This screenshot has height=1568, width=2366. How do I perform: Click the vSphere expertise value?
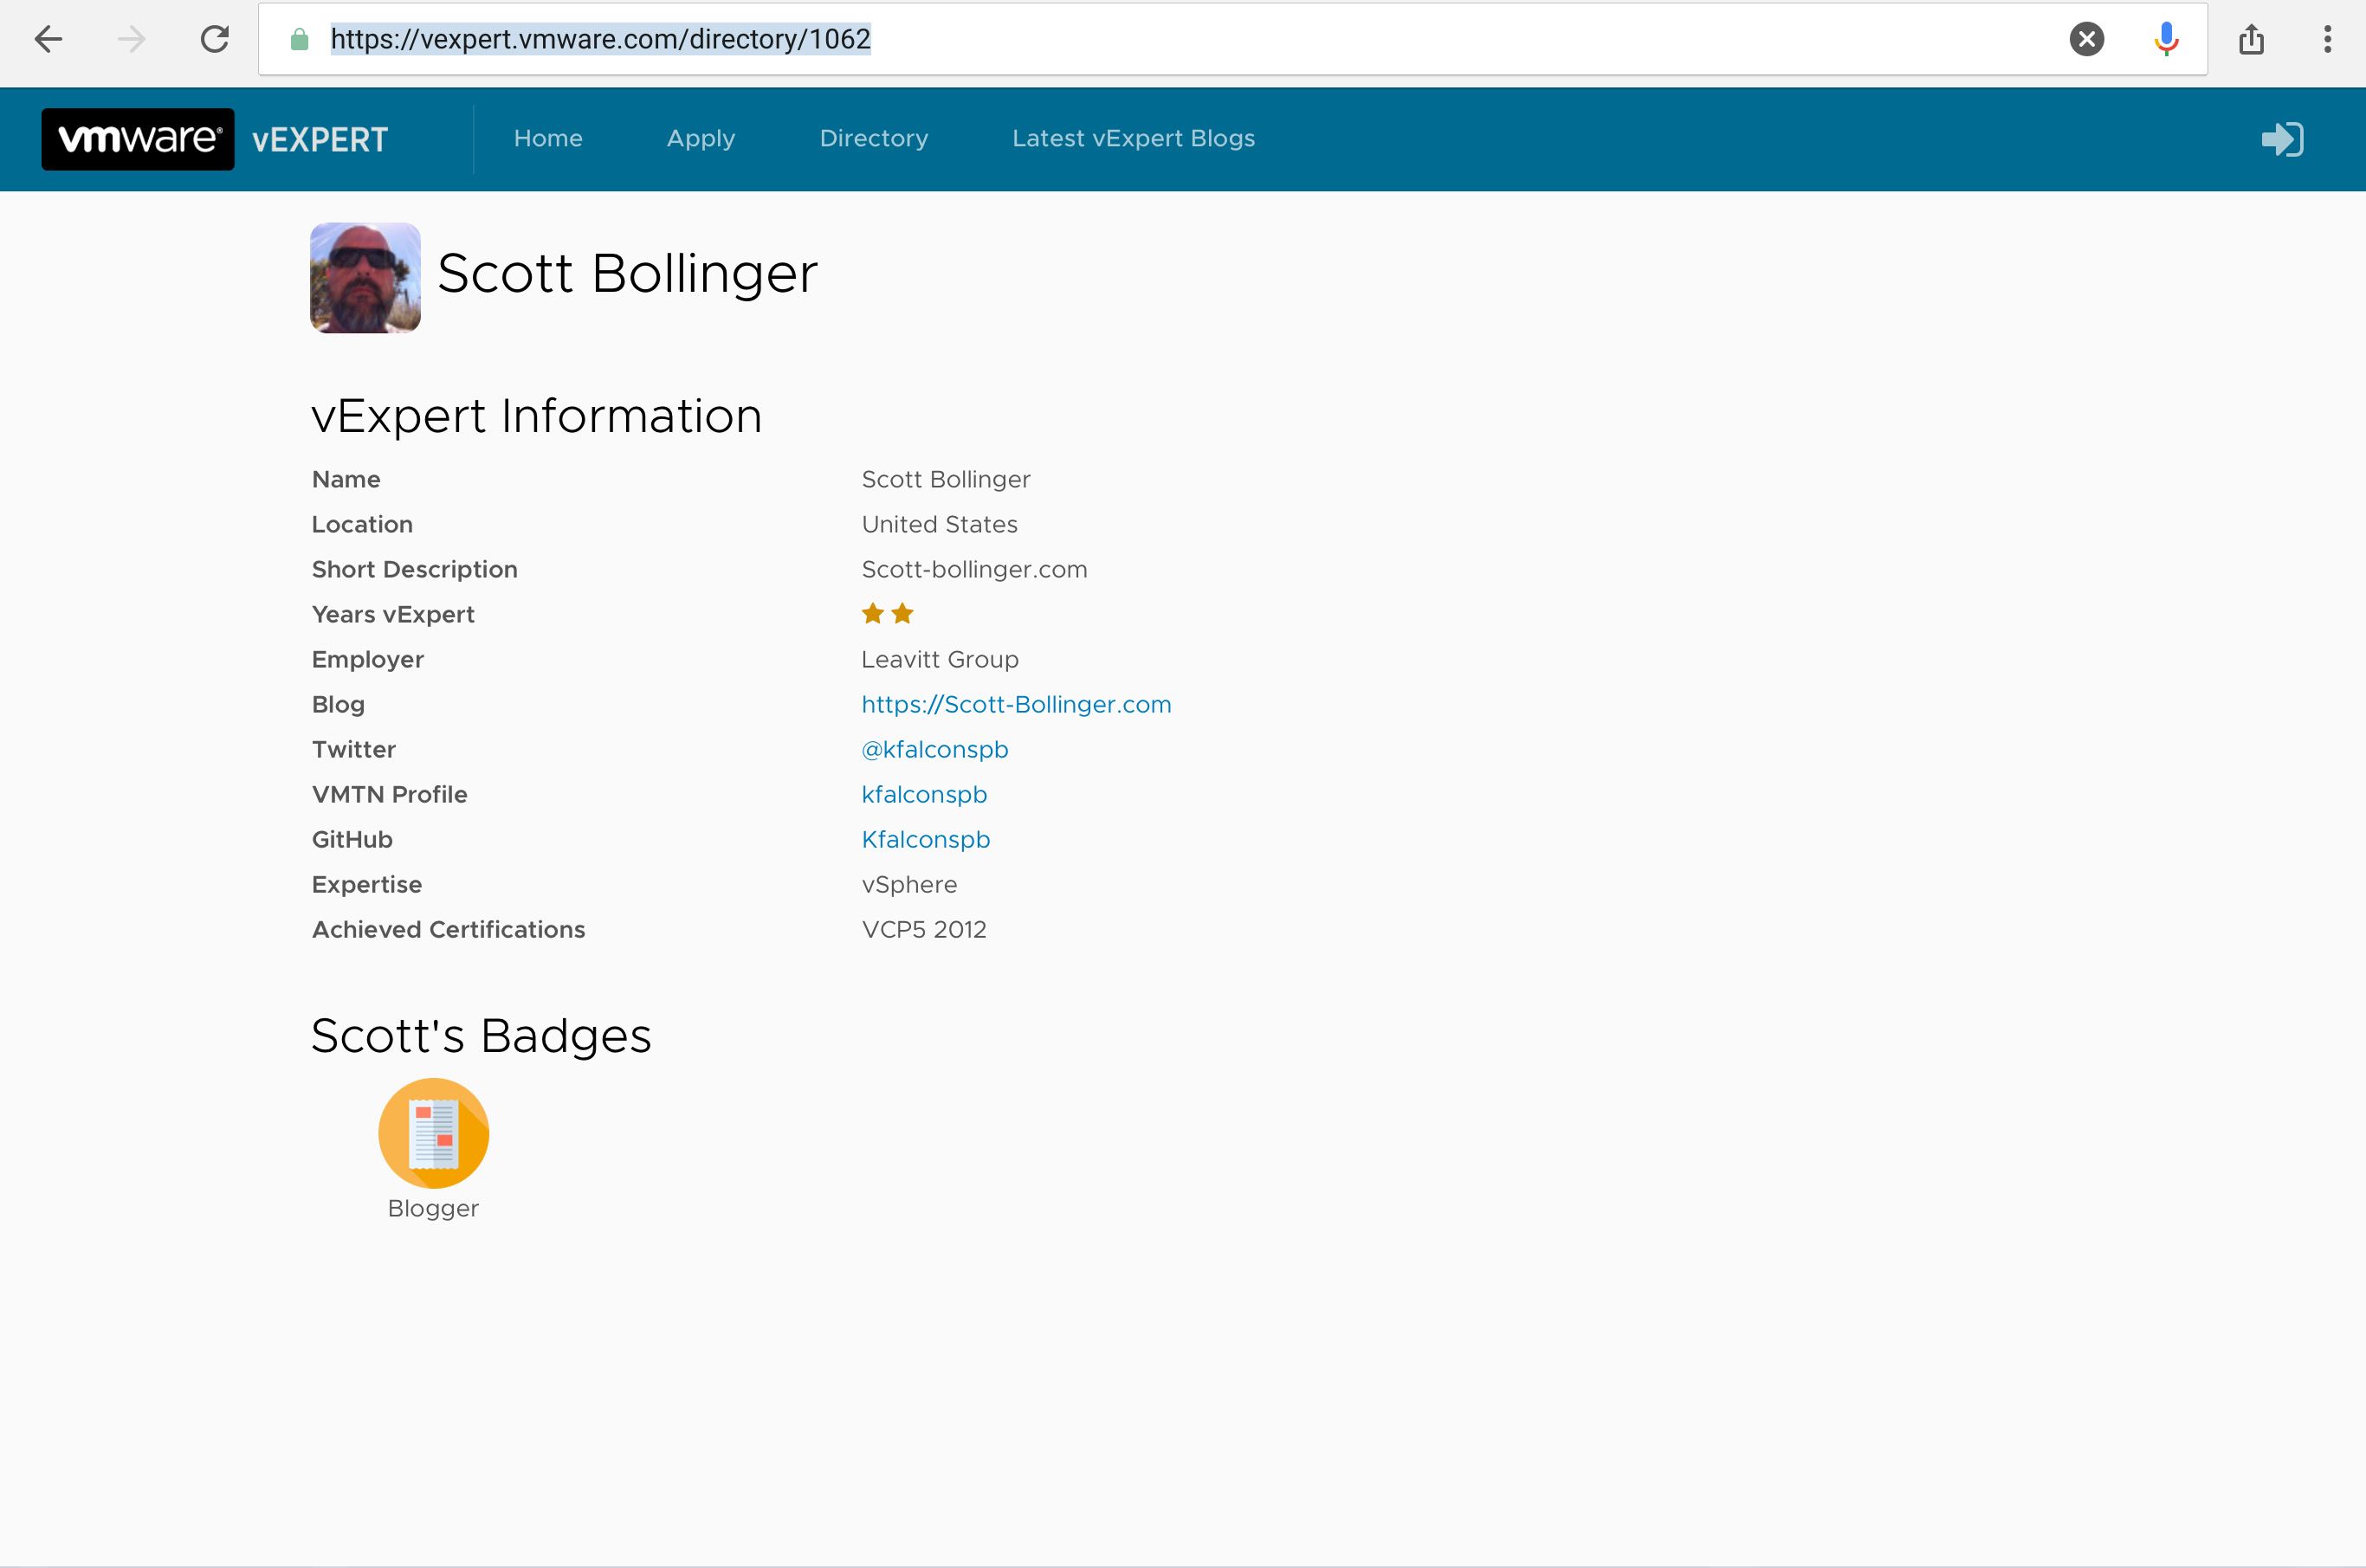pos(909,884)
